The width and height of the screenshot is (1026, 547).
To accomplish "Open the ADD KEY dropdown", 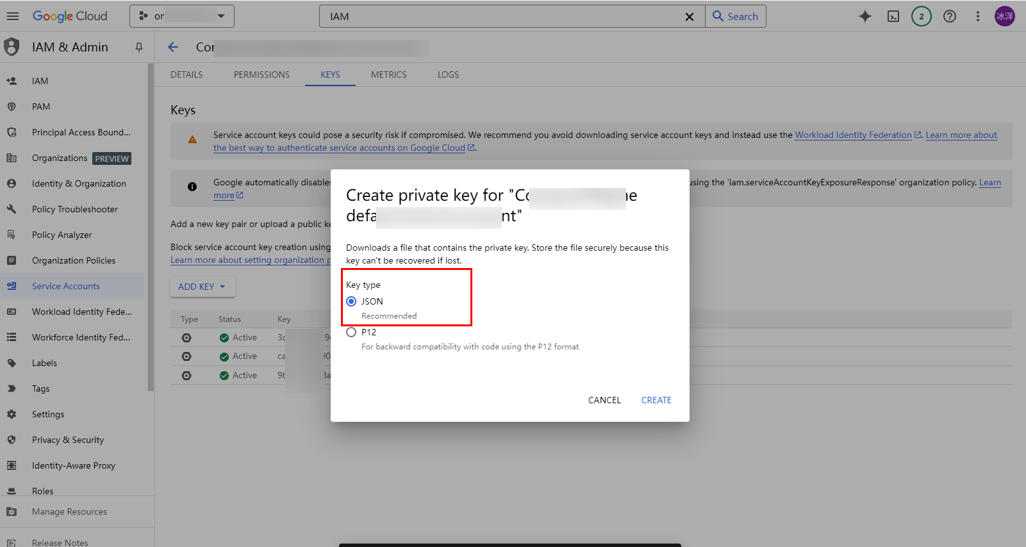I will (x=202, y=287).
